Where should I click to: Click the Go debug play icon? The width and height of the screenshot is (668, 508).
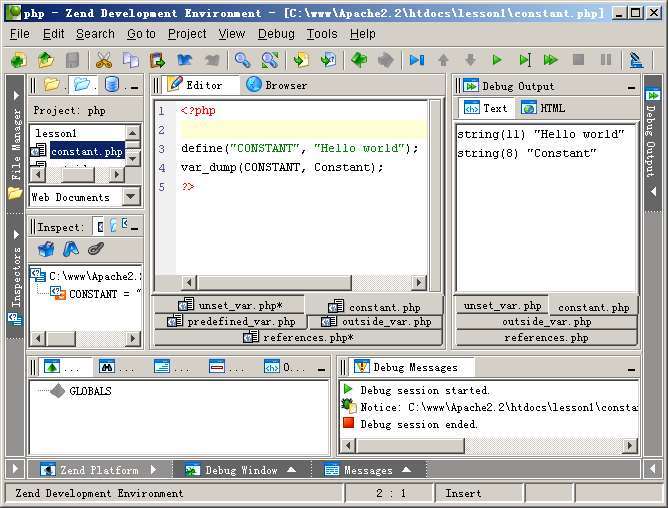pos(497,60)
